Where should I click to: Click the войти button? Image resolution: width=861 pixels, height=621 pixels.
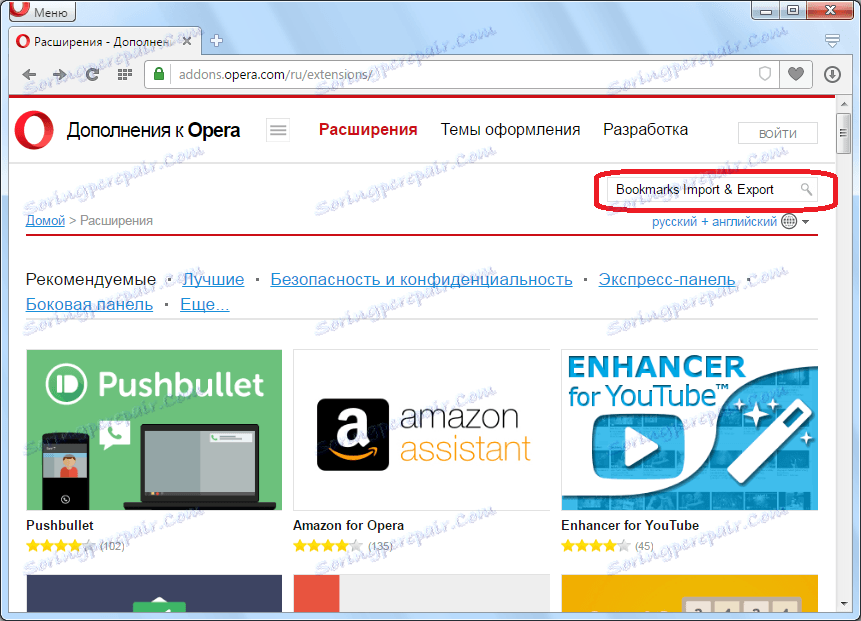776,132
